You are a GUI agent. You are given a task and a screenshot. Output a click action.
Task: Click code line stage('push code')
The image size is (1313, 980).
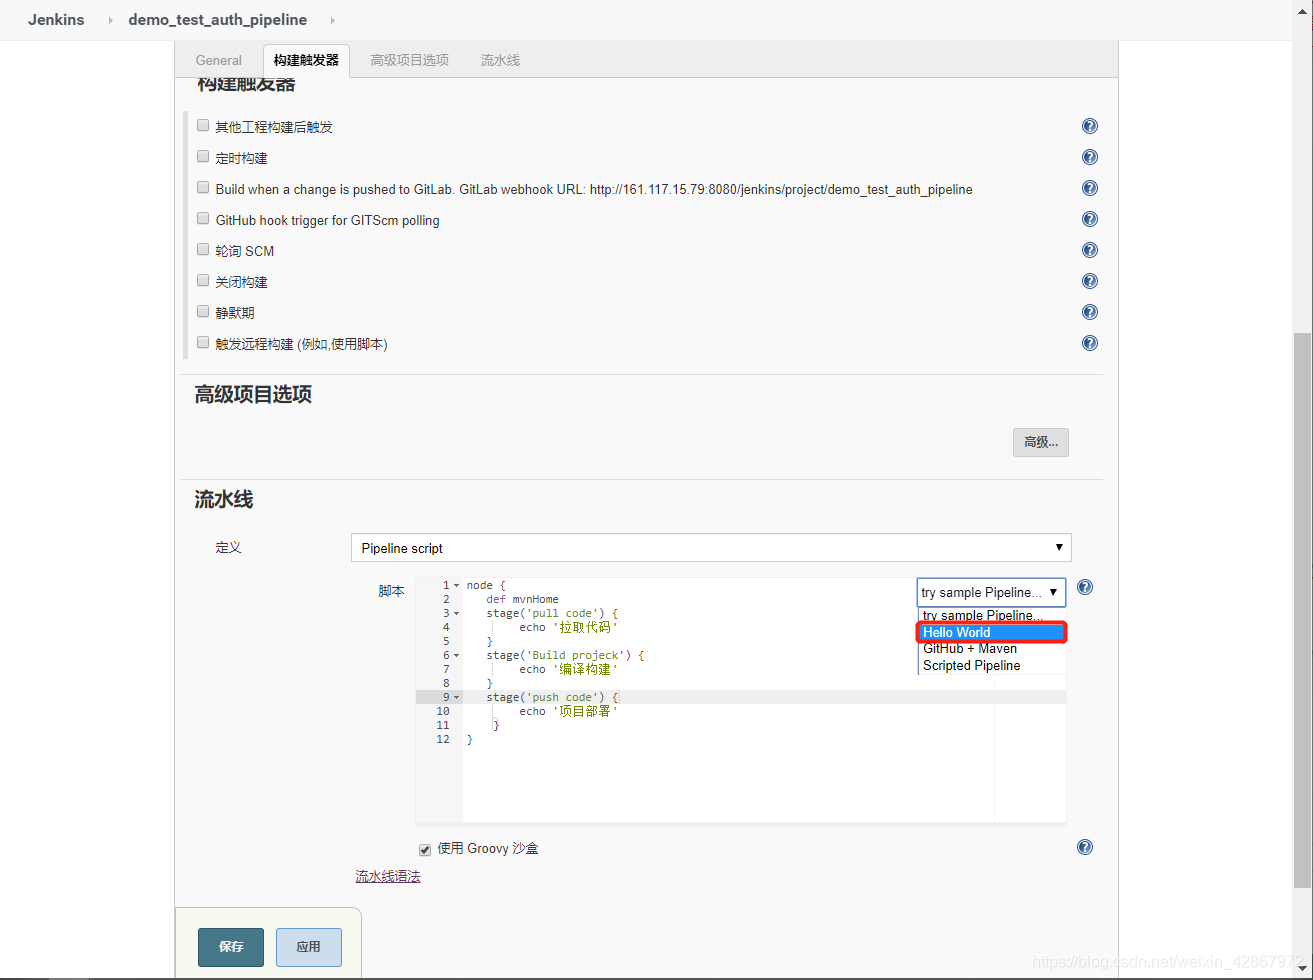553,697
